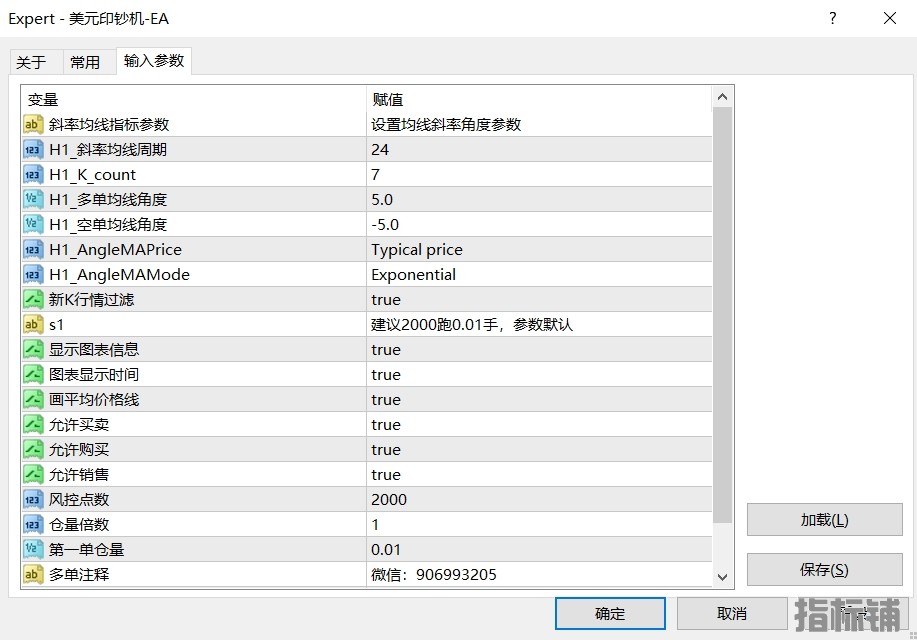Select the value 5.0 for 多单均线角度

tap(539, 199)
